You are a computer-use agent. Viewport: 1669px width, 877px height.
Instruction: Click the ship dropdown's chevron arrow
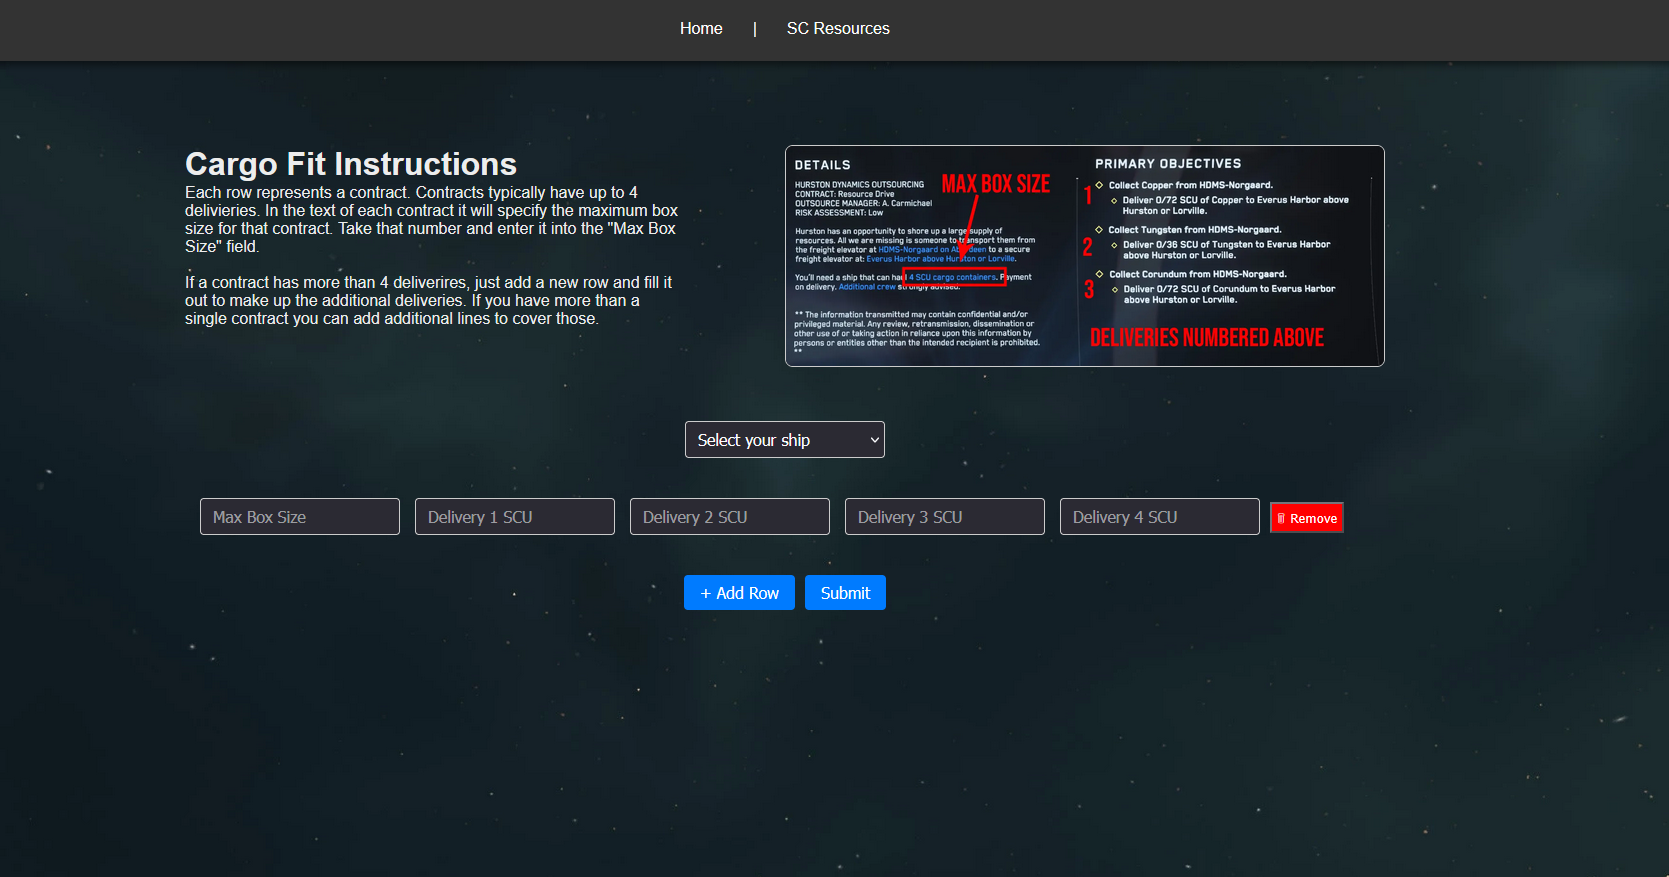click(874, 440)
